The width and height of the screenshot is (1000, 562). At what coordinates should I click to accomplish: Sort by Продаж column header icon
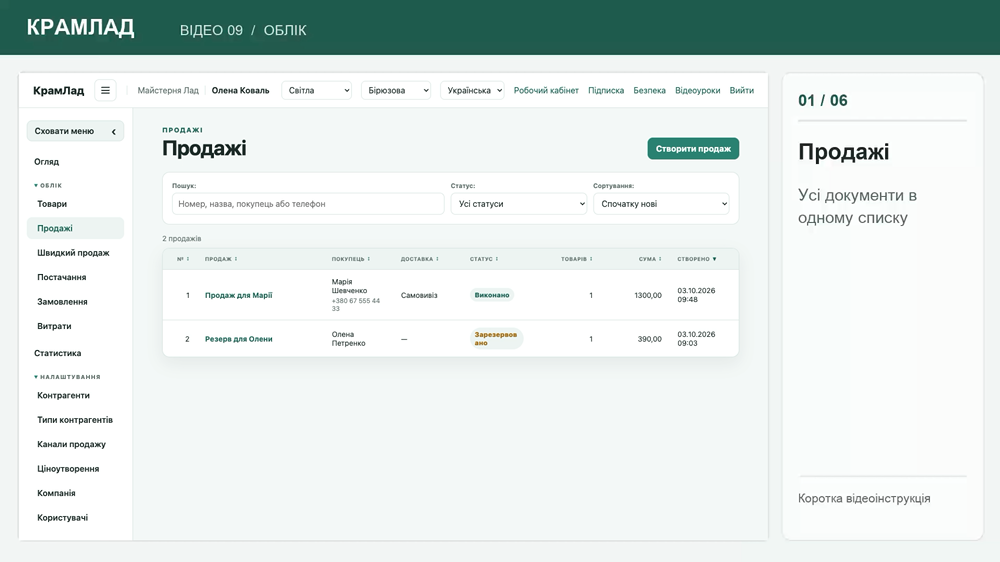point(236,259)
